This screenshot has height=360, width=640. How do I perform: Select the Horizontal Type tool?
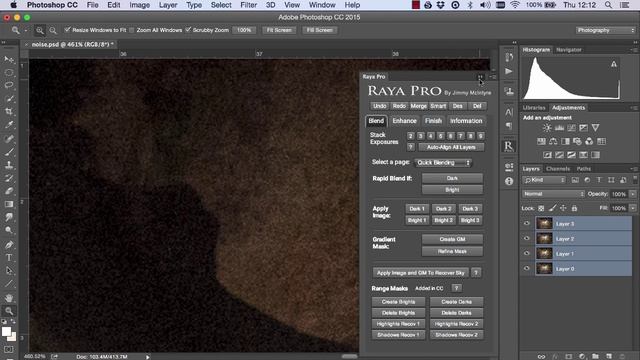pos(9,258)
